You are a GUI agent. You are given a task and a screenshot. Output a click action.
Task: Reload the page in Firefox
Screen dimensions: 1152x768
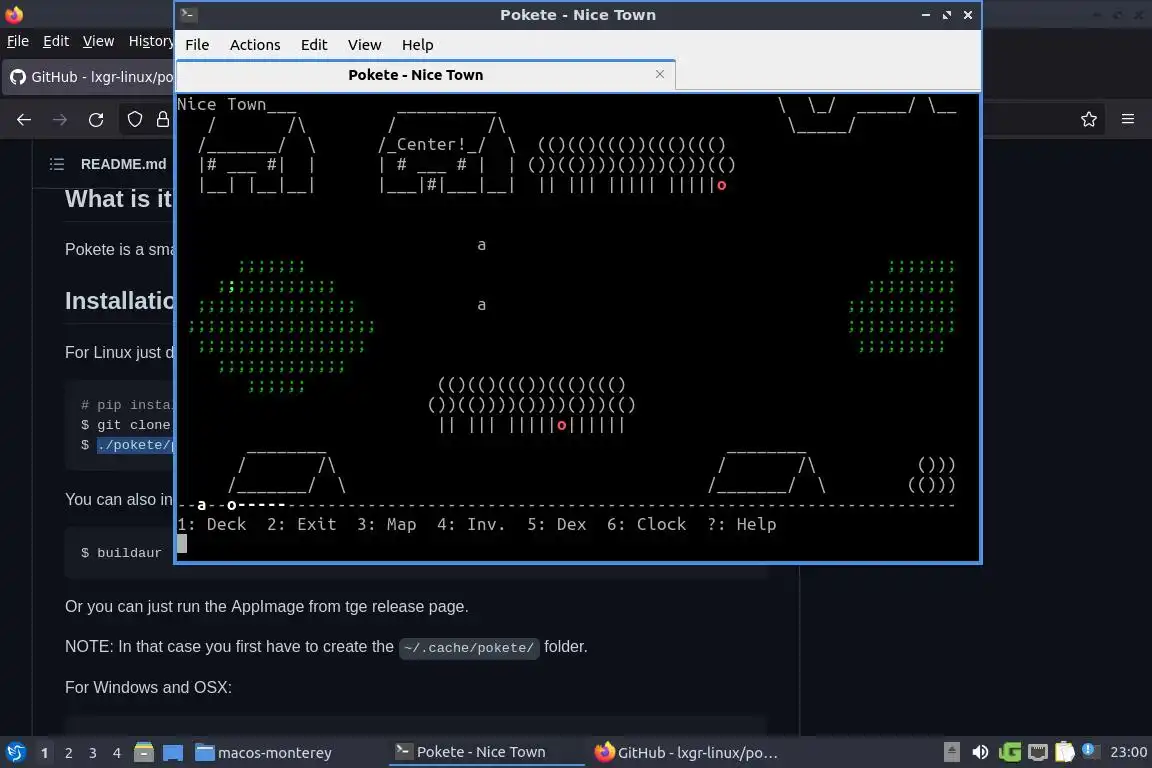(x=96, y=119)
